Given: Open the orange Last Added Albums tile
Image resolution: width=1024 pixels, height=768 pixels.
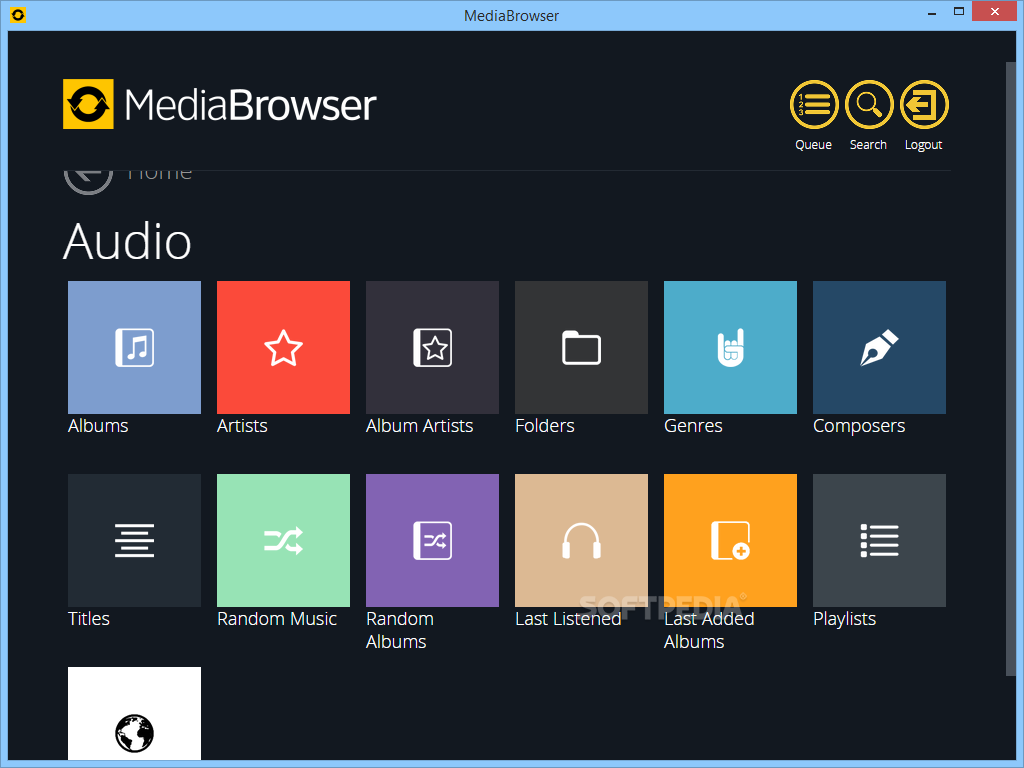Looking at the screenshot, I should 730,540.
